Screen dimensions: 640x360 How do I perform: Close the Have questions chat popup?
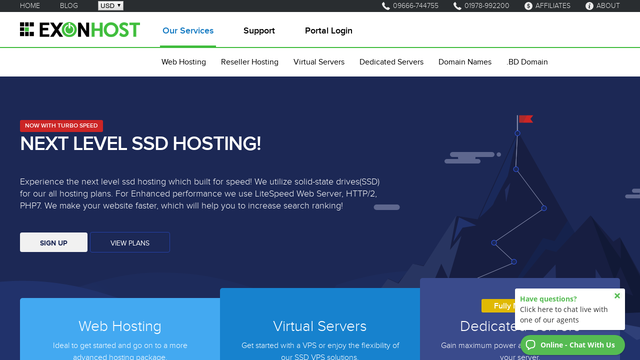coord(617,296)
